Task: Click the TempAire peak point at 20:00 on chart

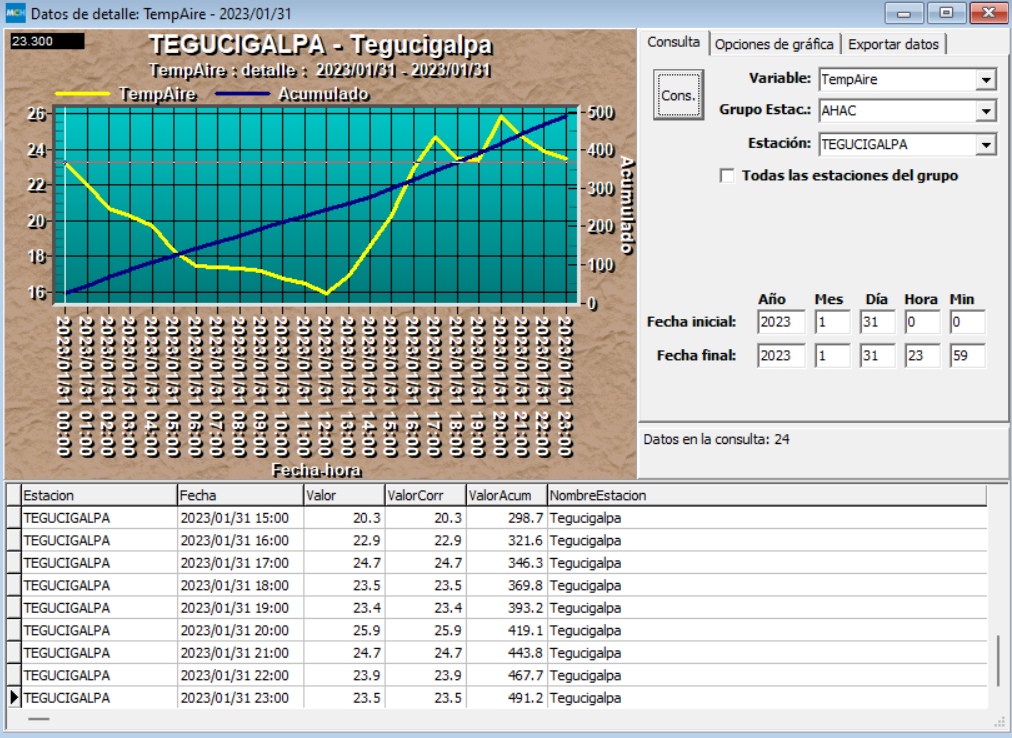Action: tap(501, 117)
